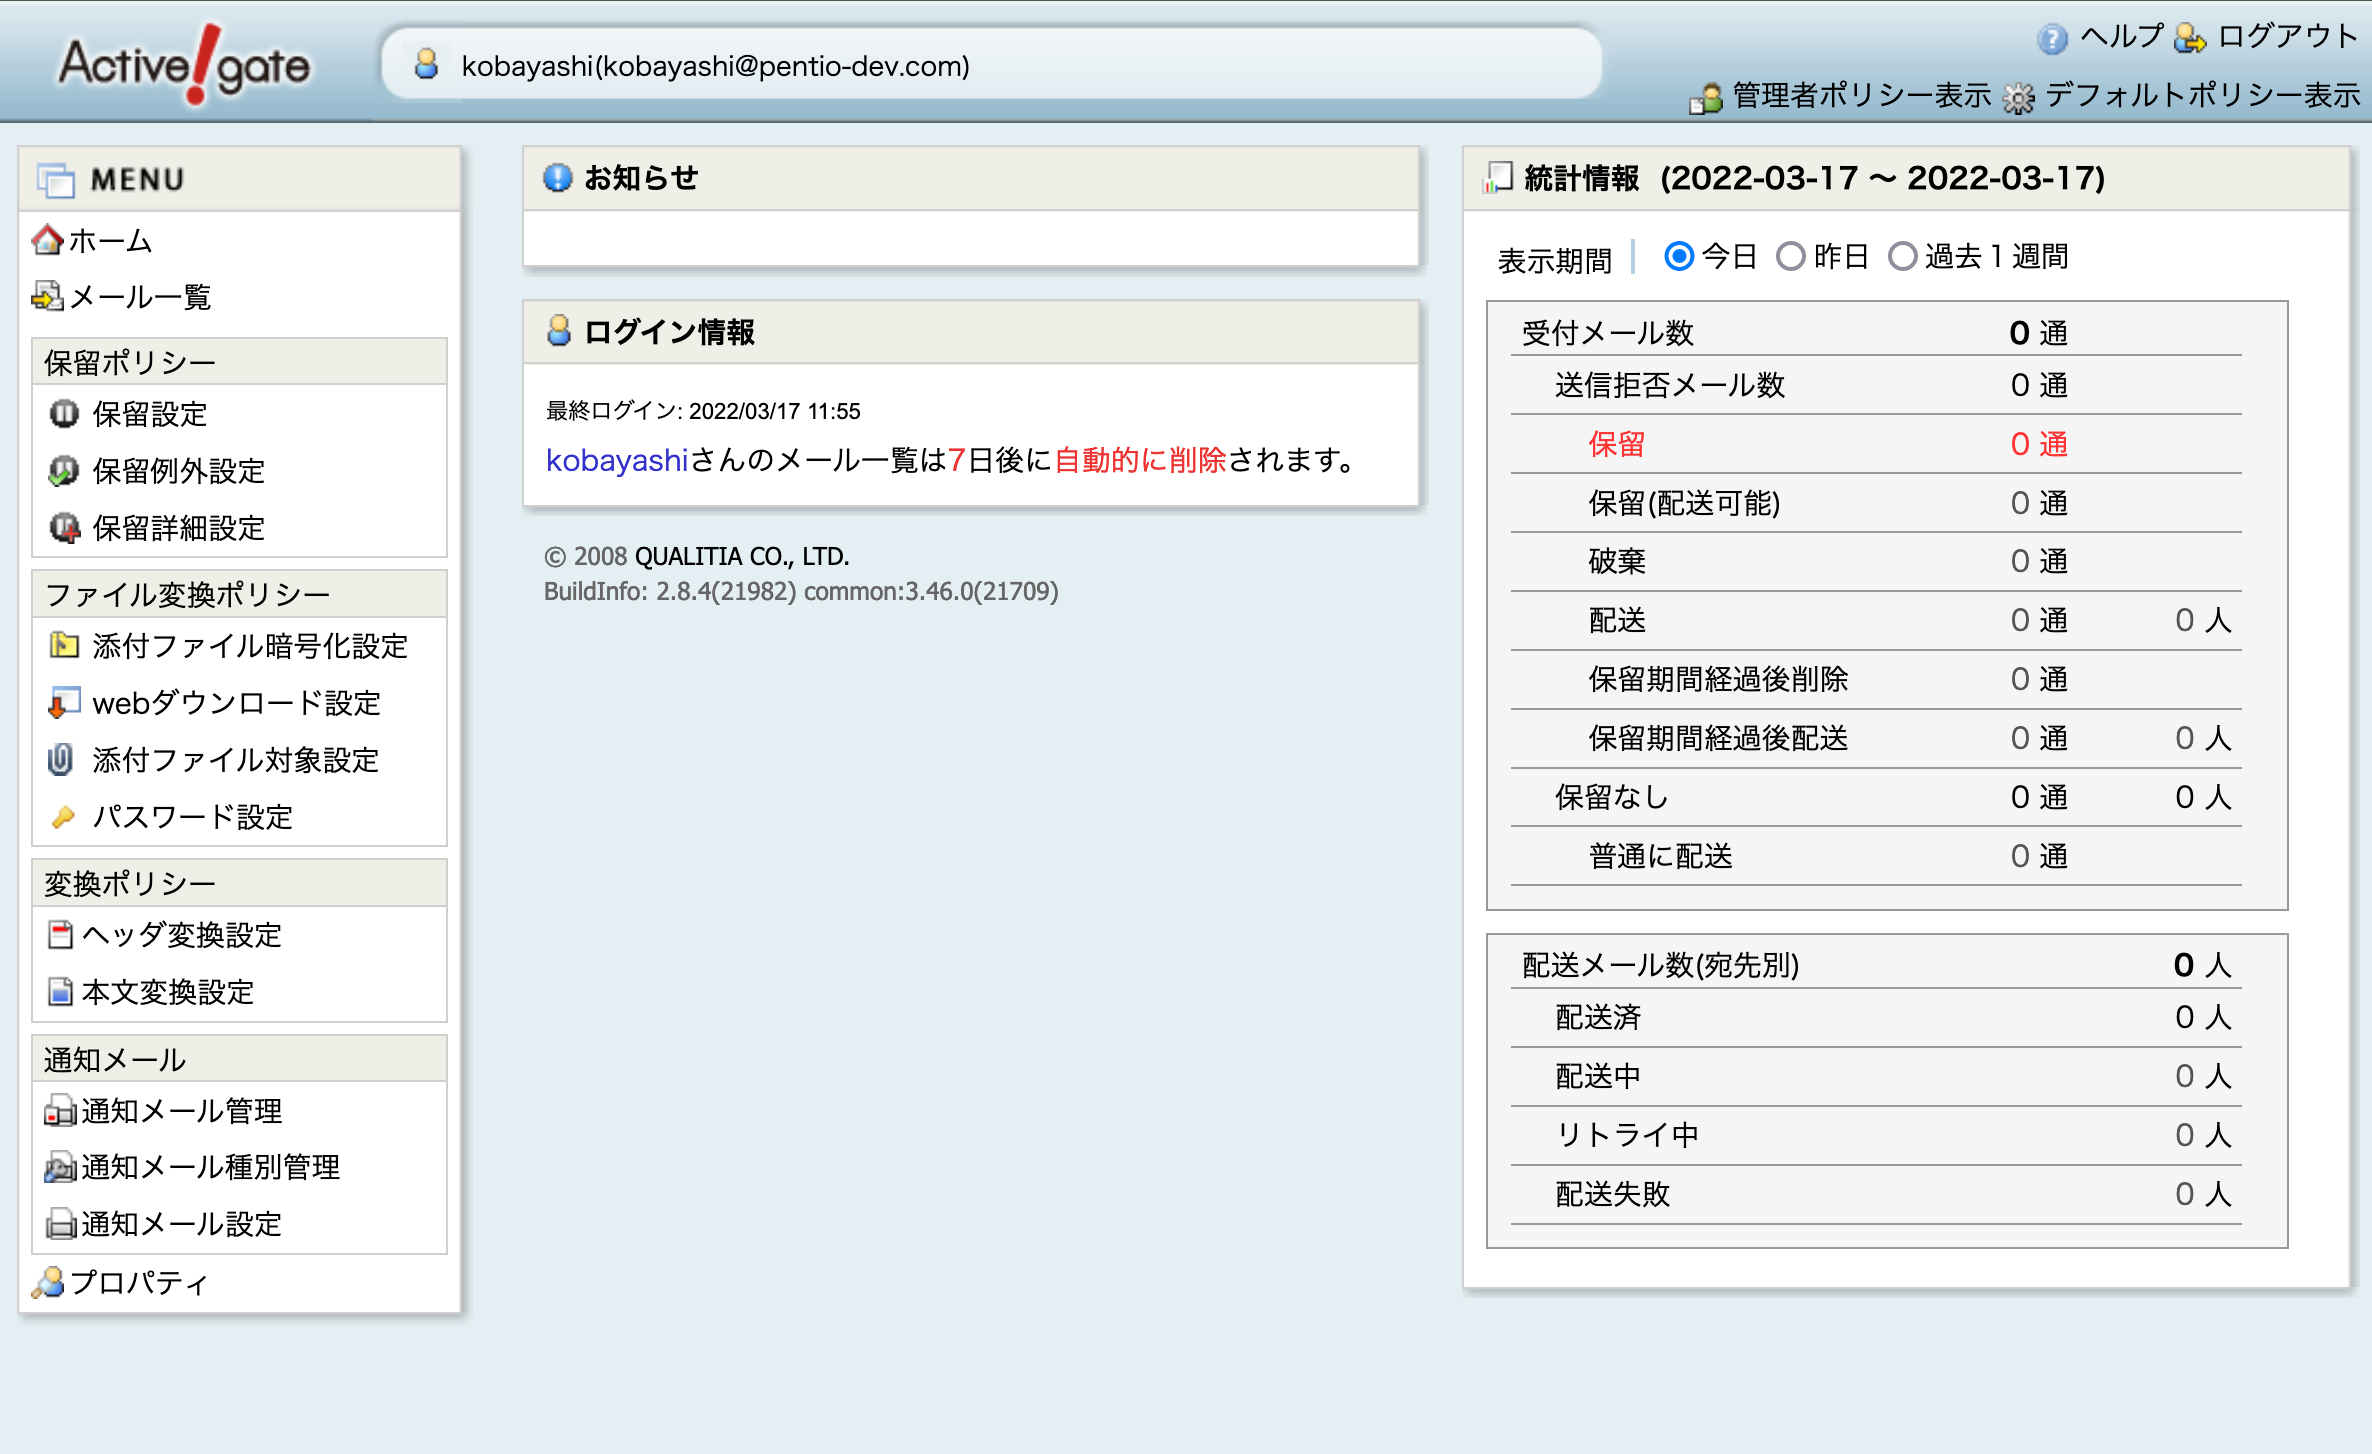Click the Active!gate logo
This screenshot has height=1454, width=2372.
(184, 65)
